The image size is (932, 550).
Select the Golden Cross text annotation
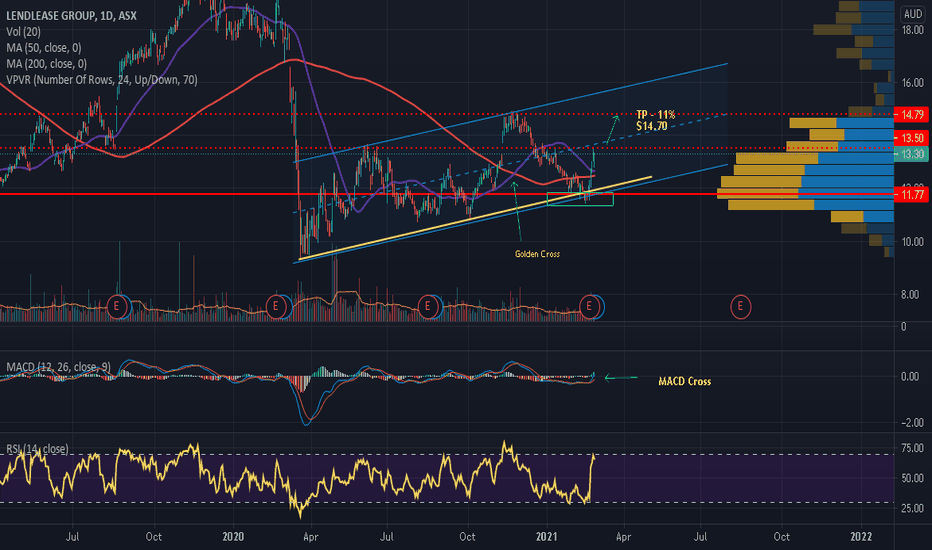(x=537, y=254)
